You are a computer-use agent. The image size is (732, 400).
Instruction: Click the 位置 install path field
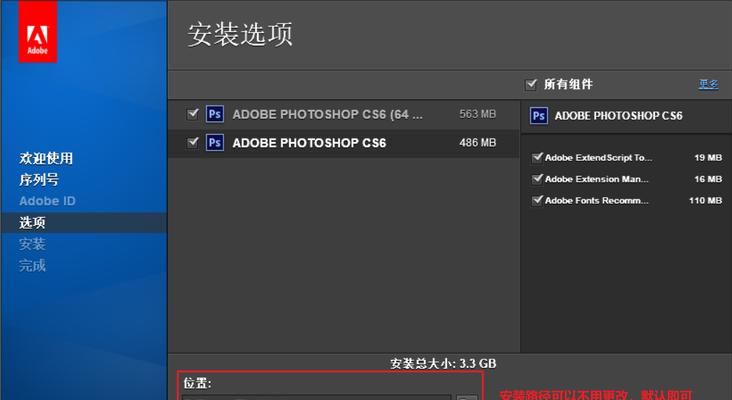click(316, 396)
